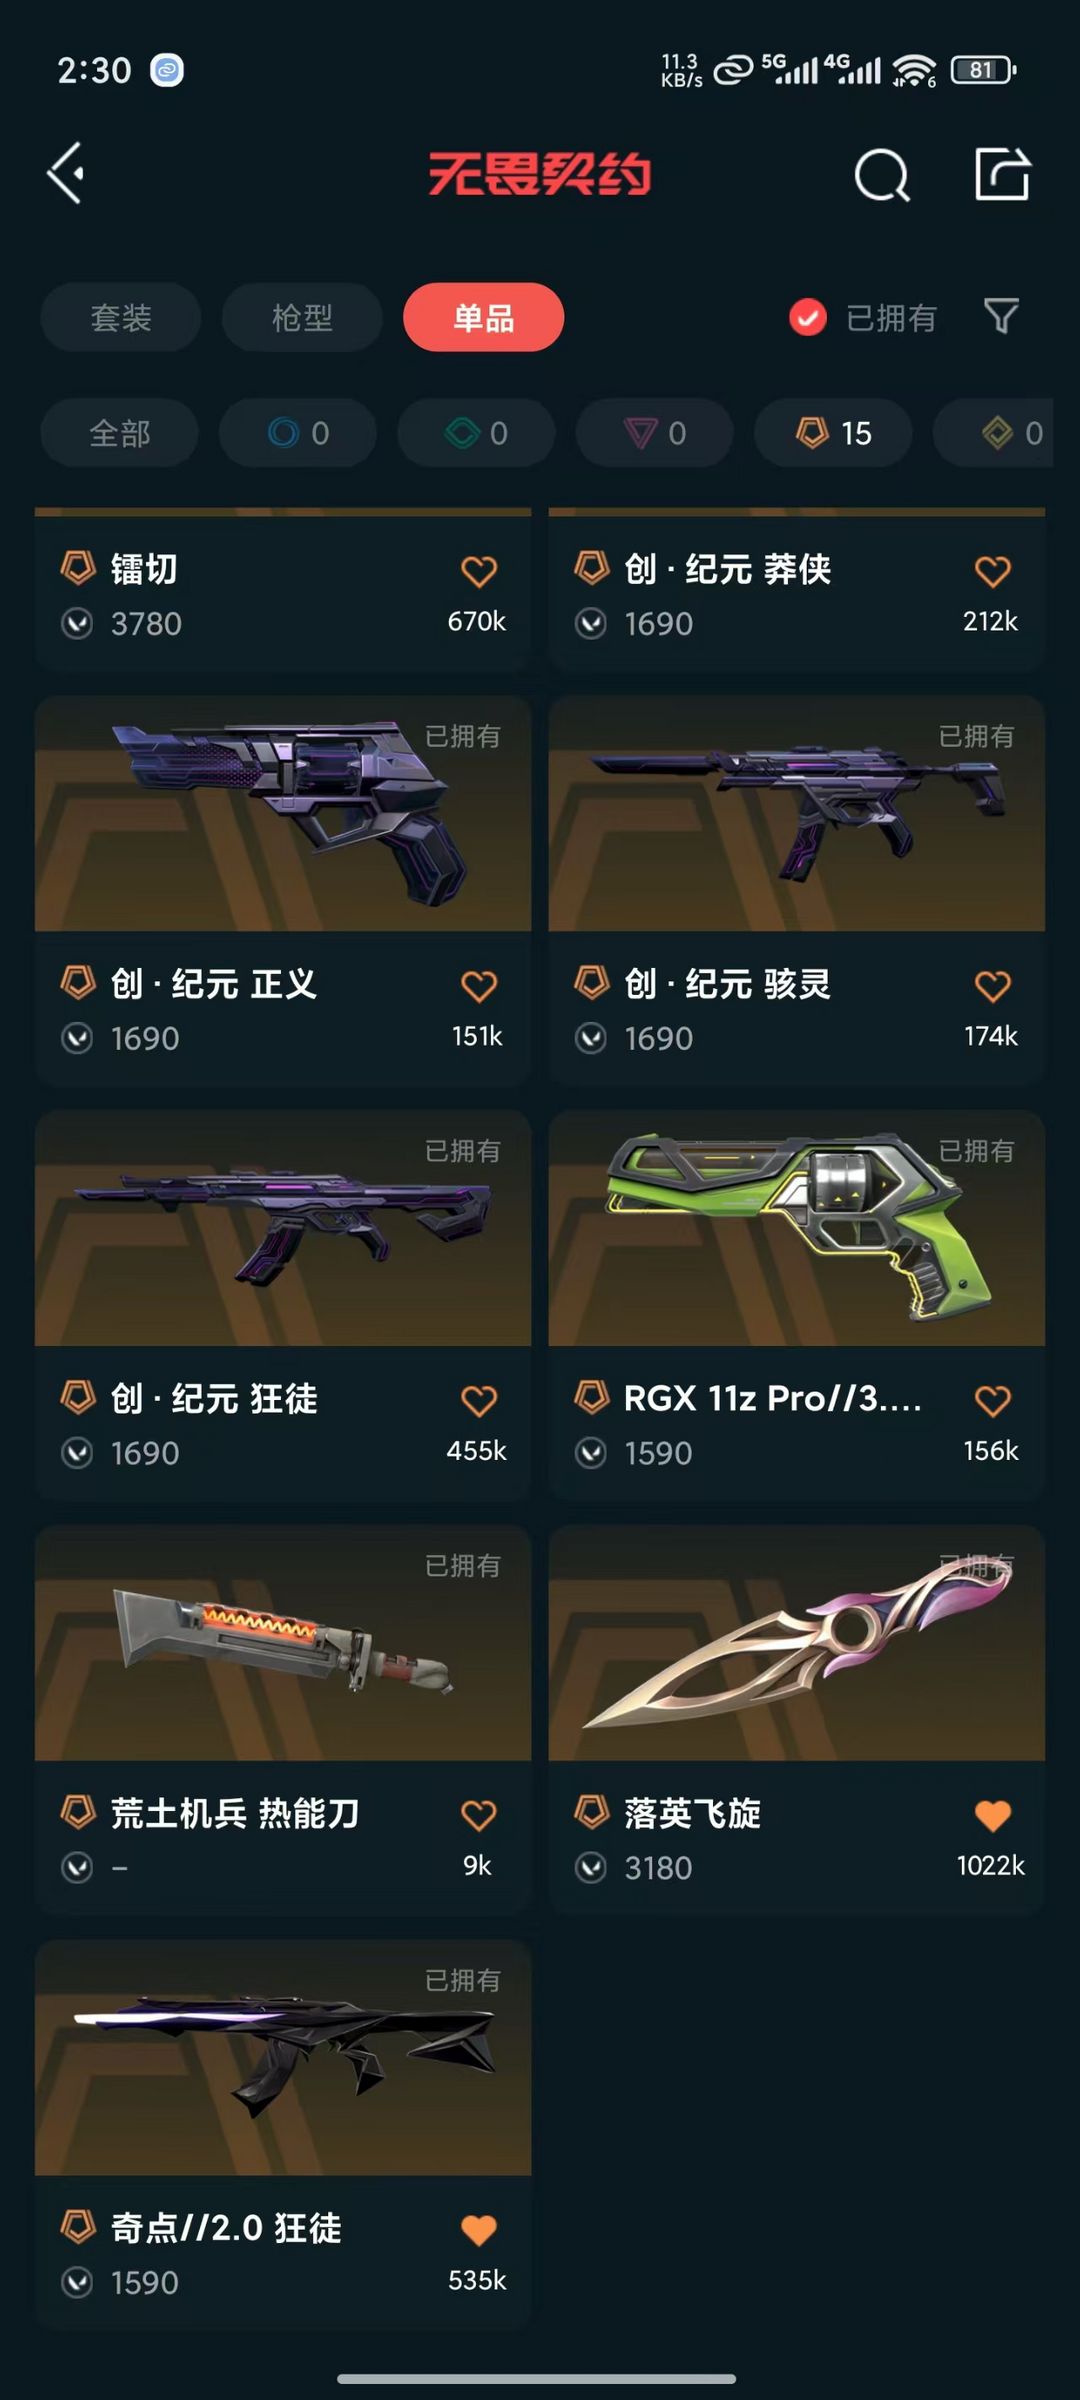
Task: Select the 全部 tier filter
Action: [119, 433]
